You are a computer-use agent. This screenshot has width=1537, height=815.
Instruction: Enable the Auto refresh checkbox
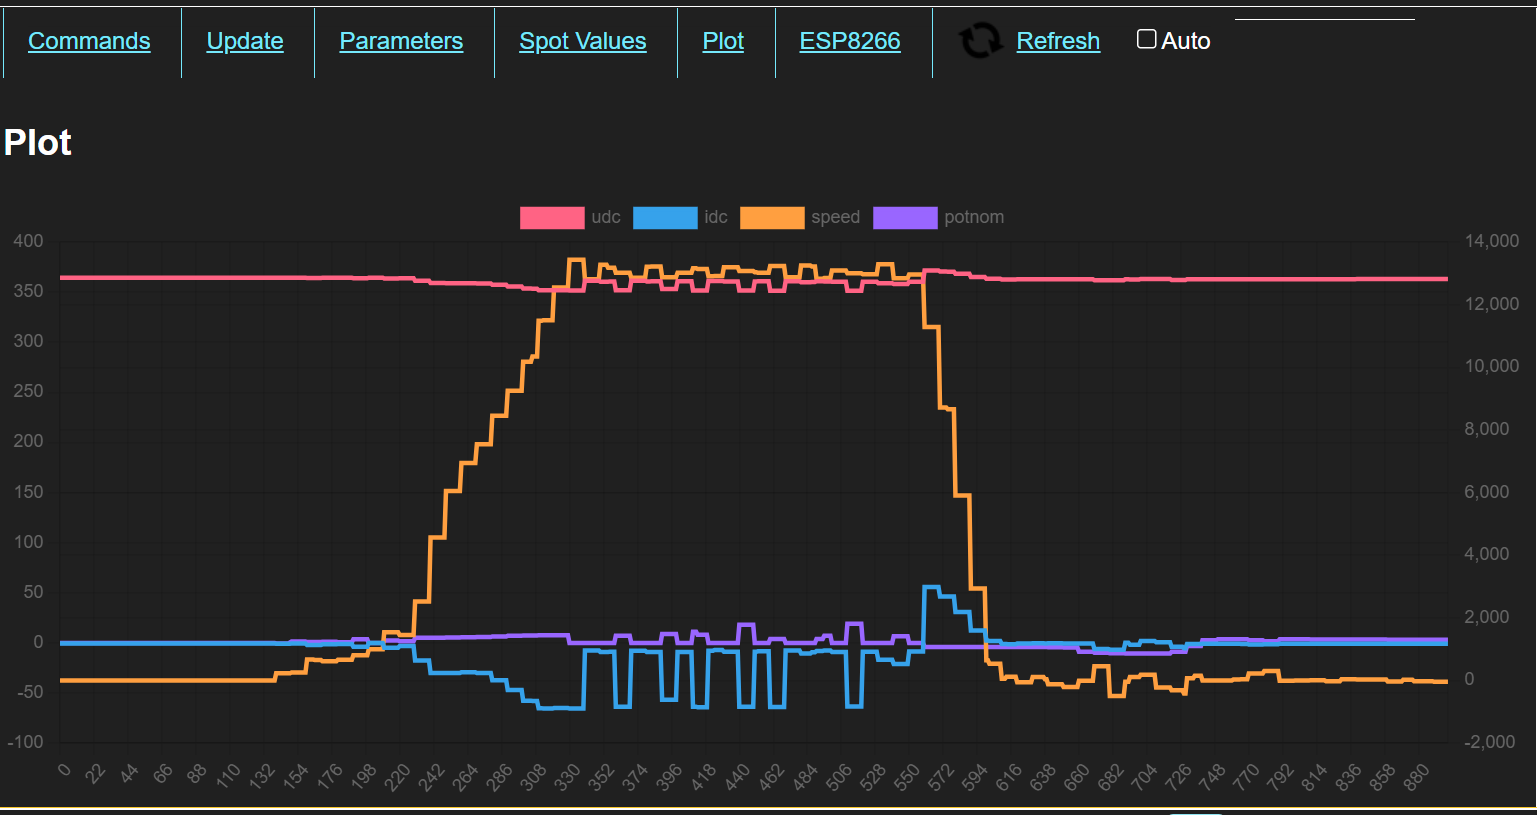[x=1147, y=40]
